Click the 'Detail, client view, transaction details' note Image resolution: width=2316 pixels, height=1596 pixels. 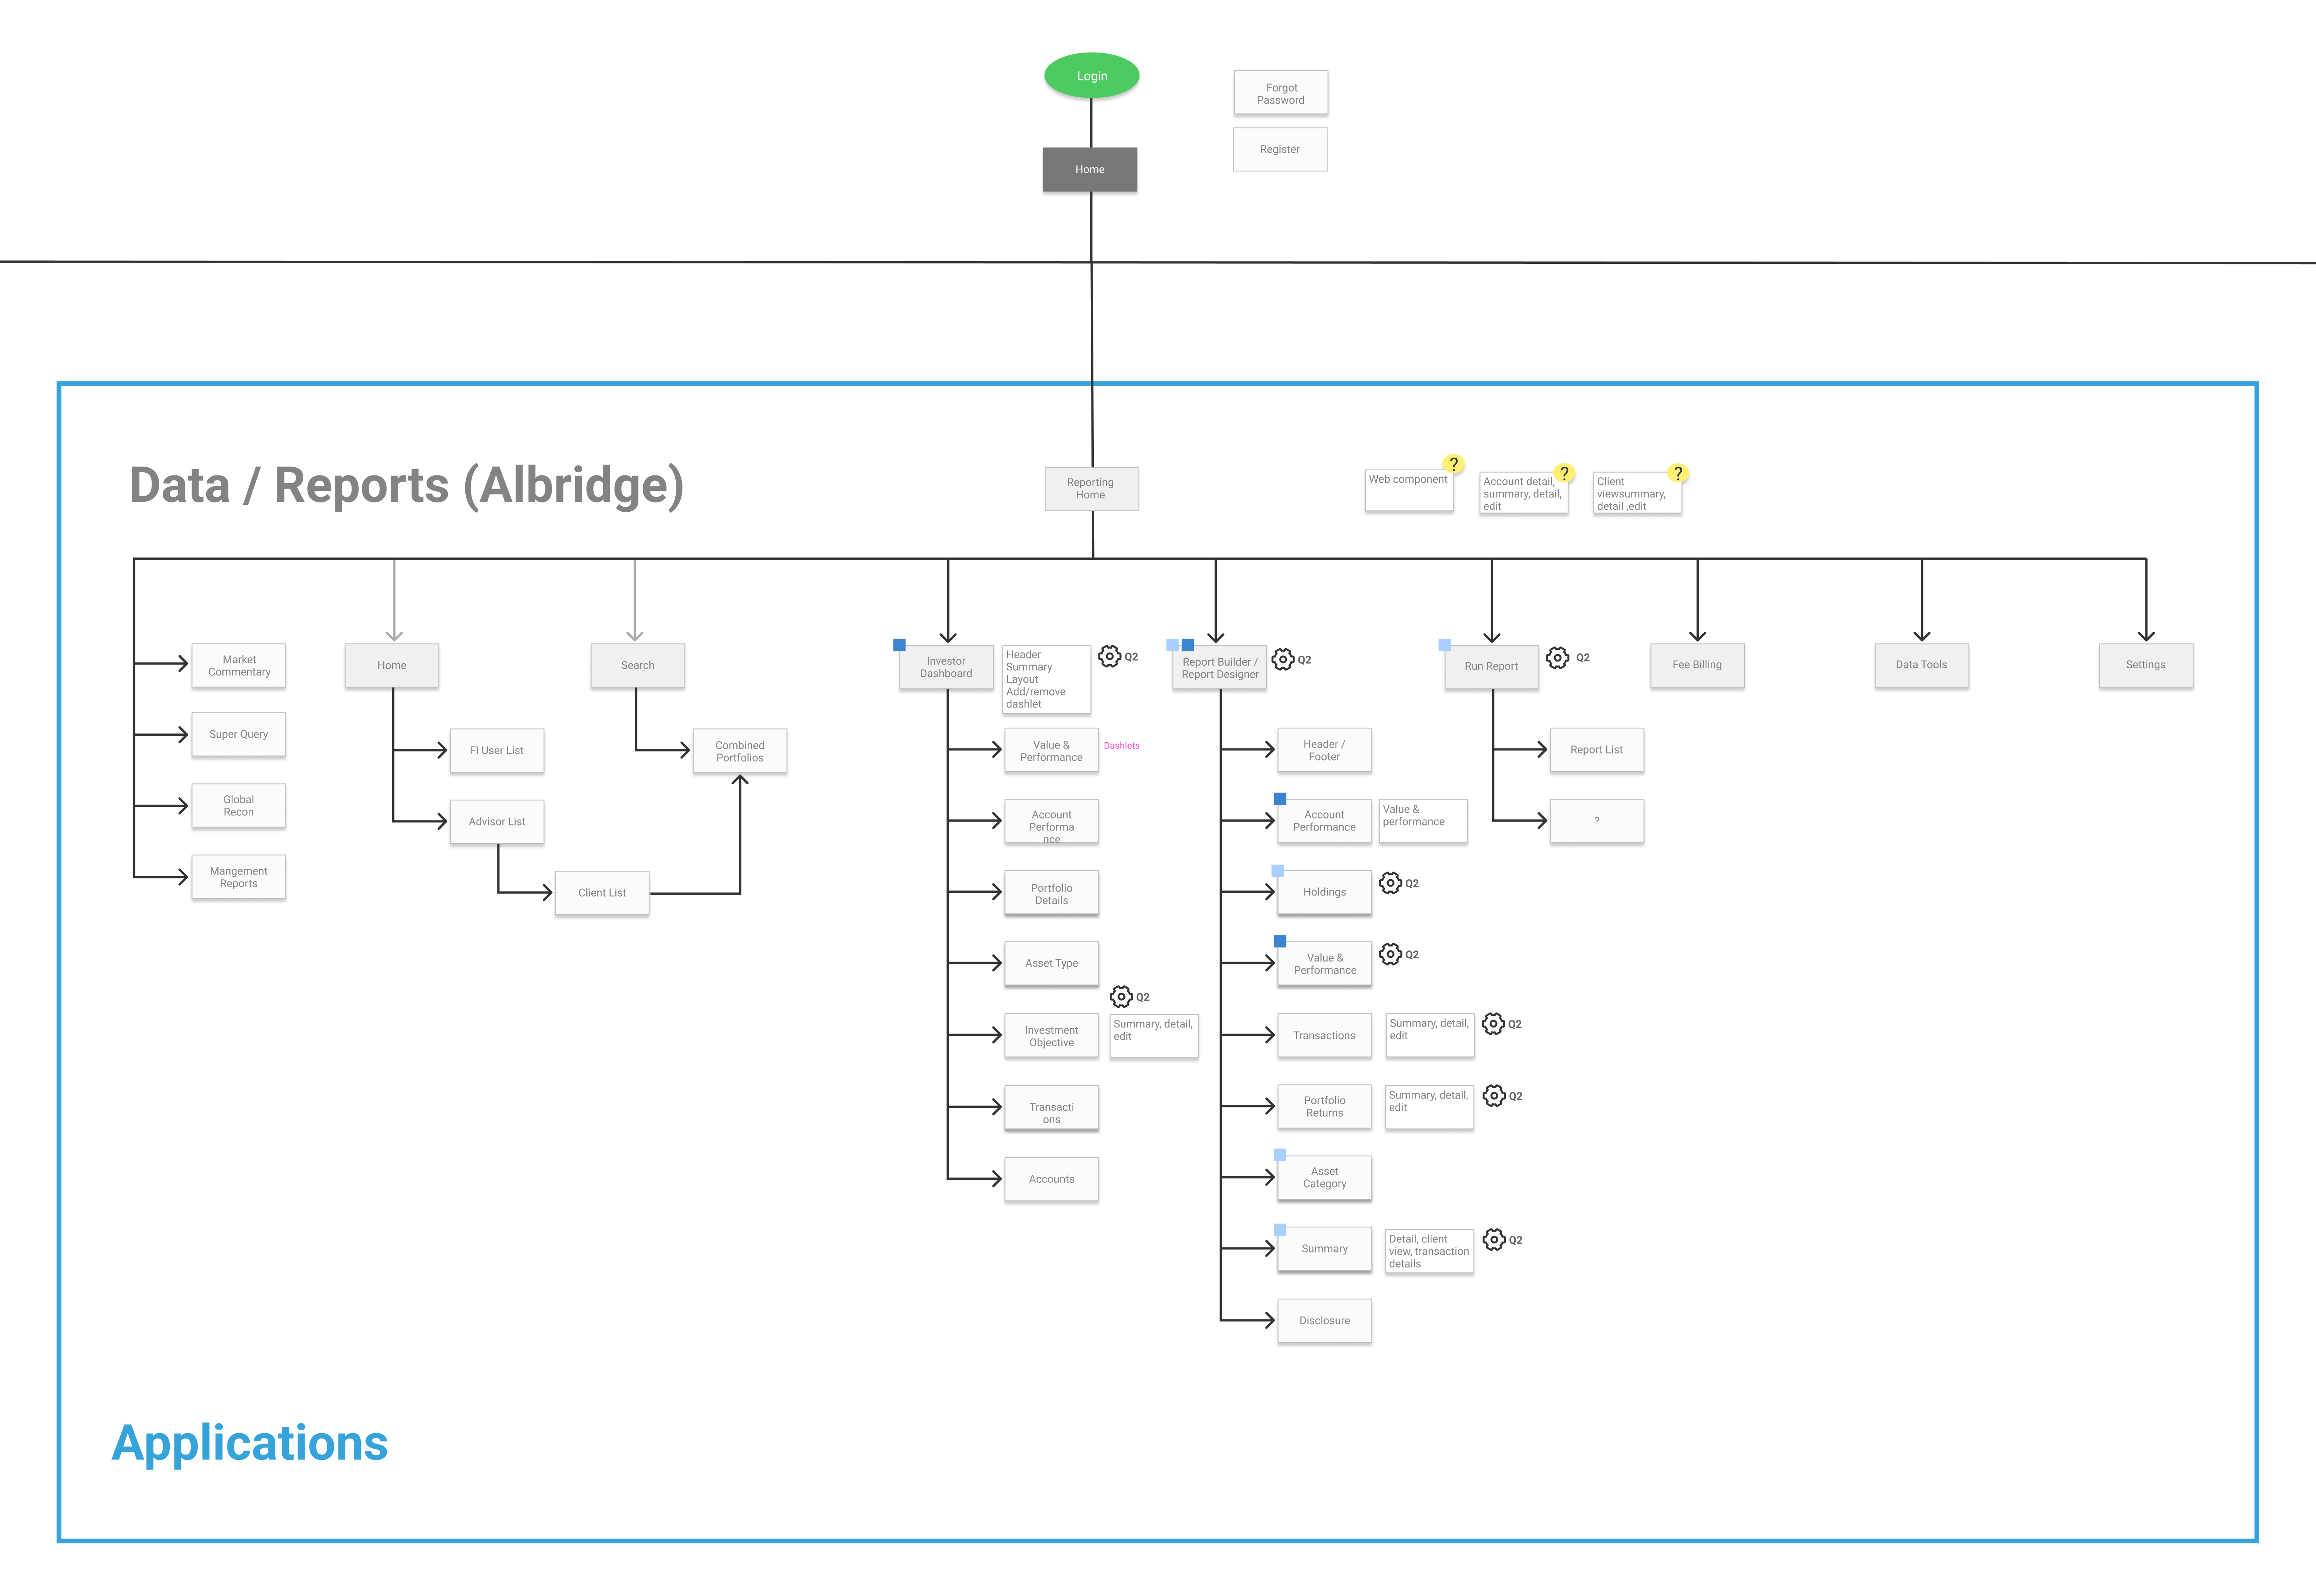[1429, 1251]
